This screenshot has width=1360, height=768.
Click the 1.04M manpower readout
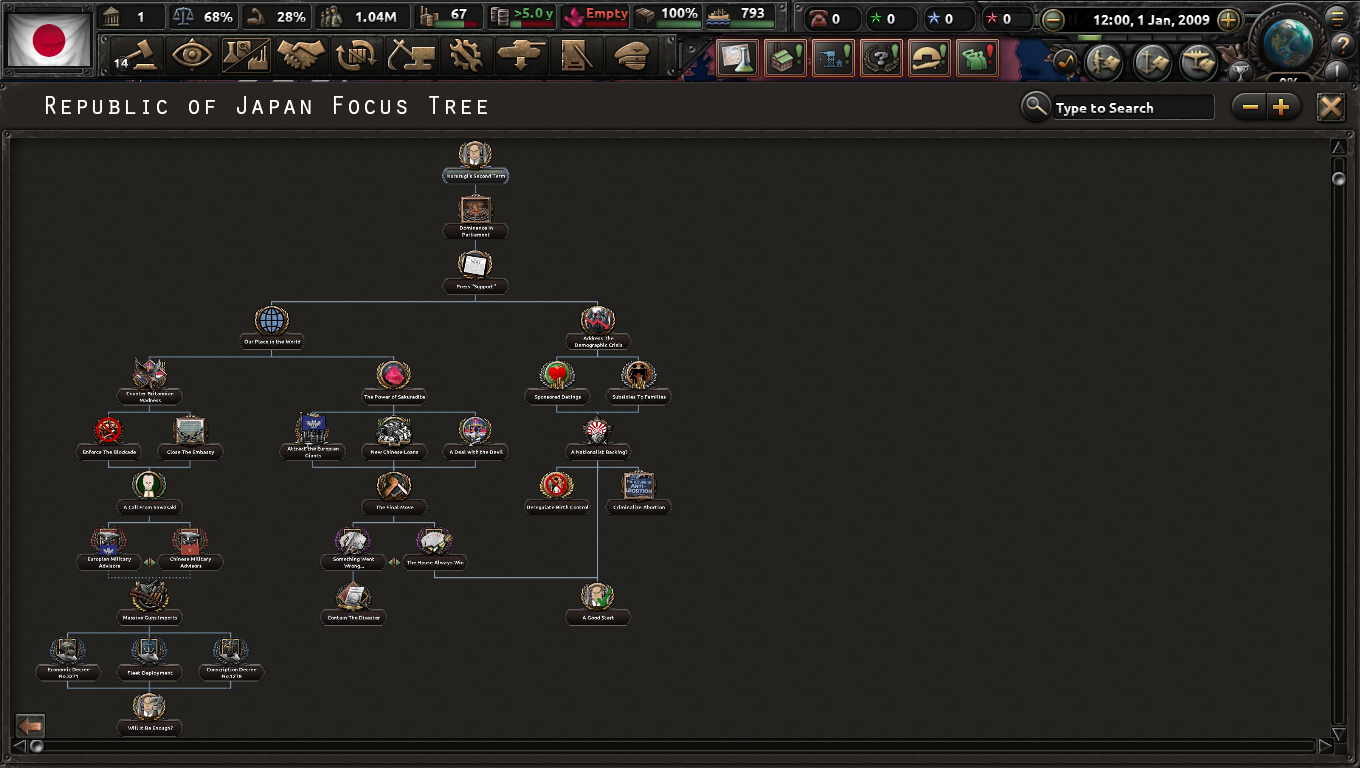tap(363, 17)
